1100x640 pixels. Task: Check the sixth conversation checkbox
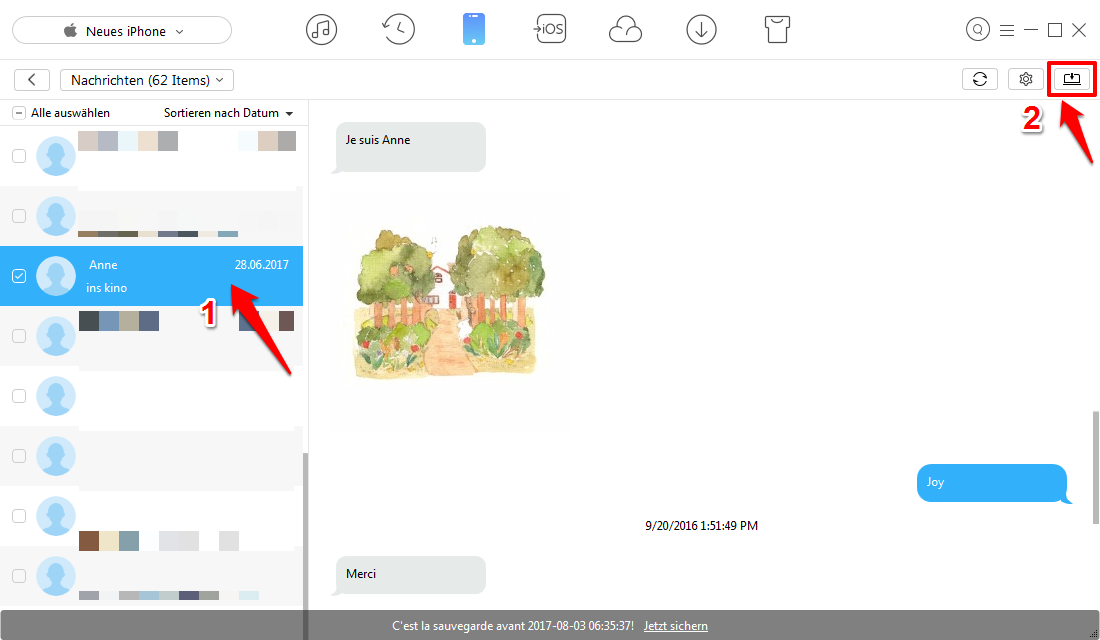pyautogui.click(x=19, y=456)
